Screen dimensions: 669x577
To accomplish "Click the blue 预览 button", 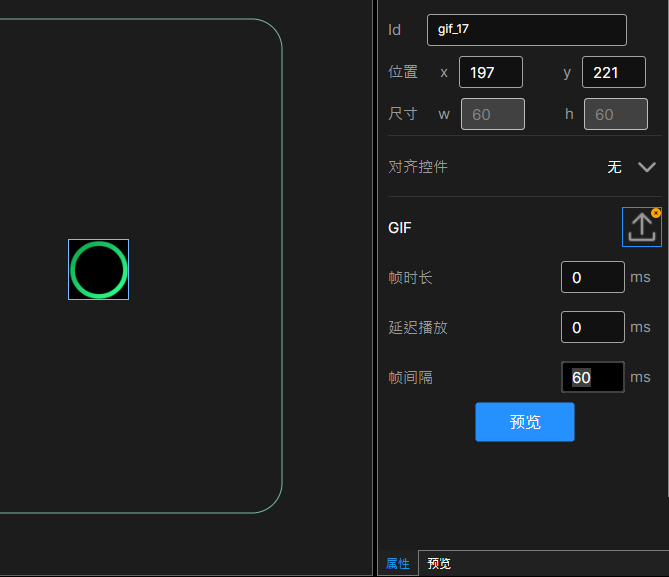I will [x=525, y=422].
